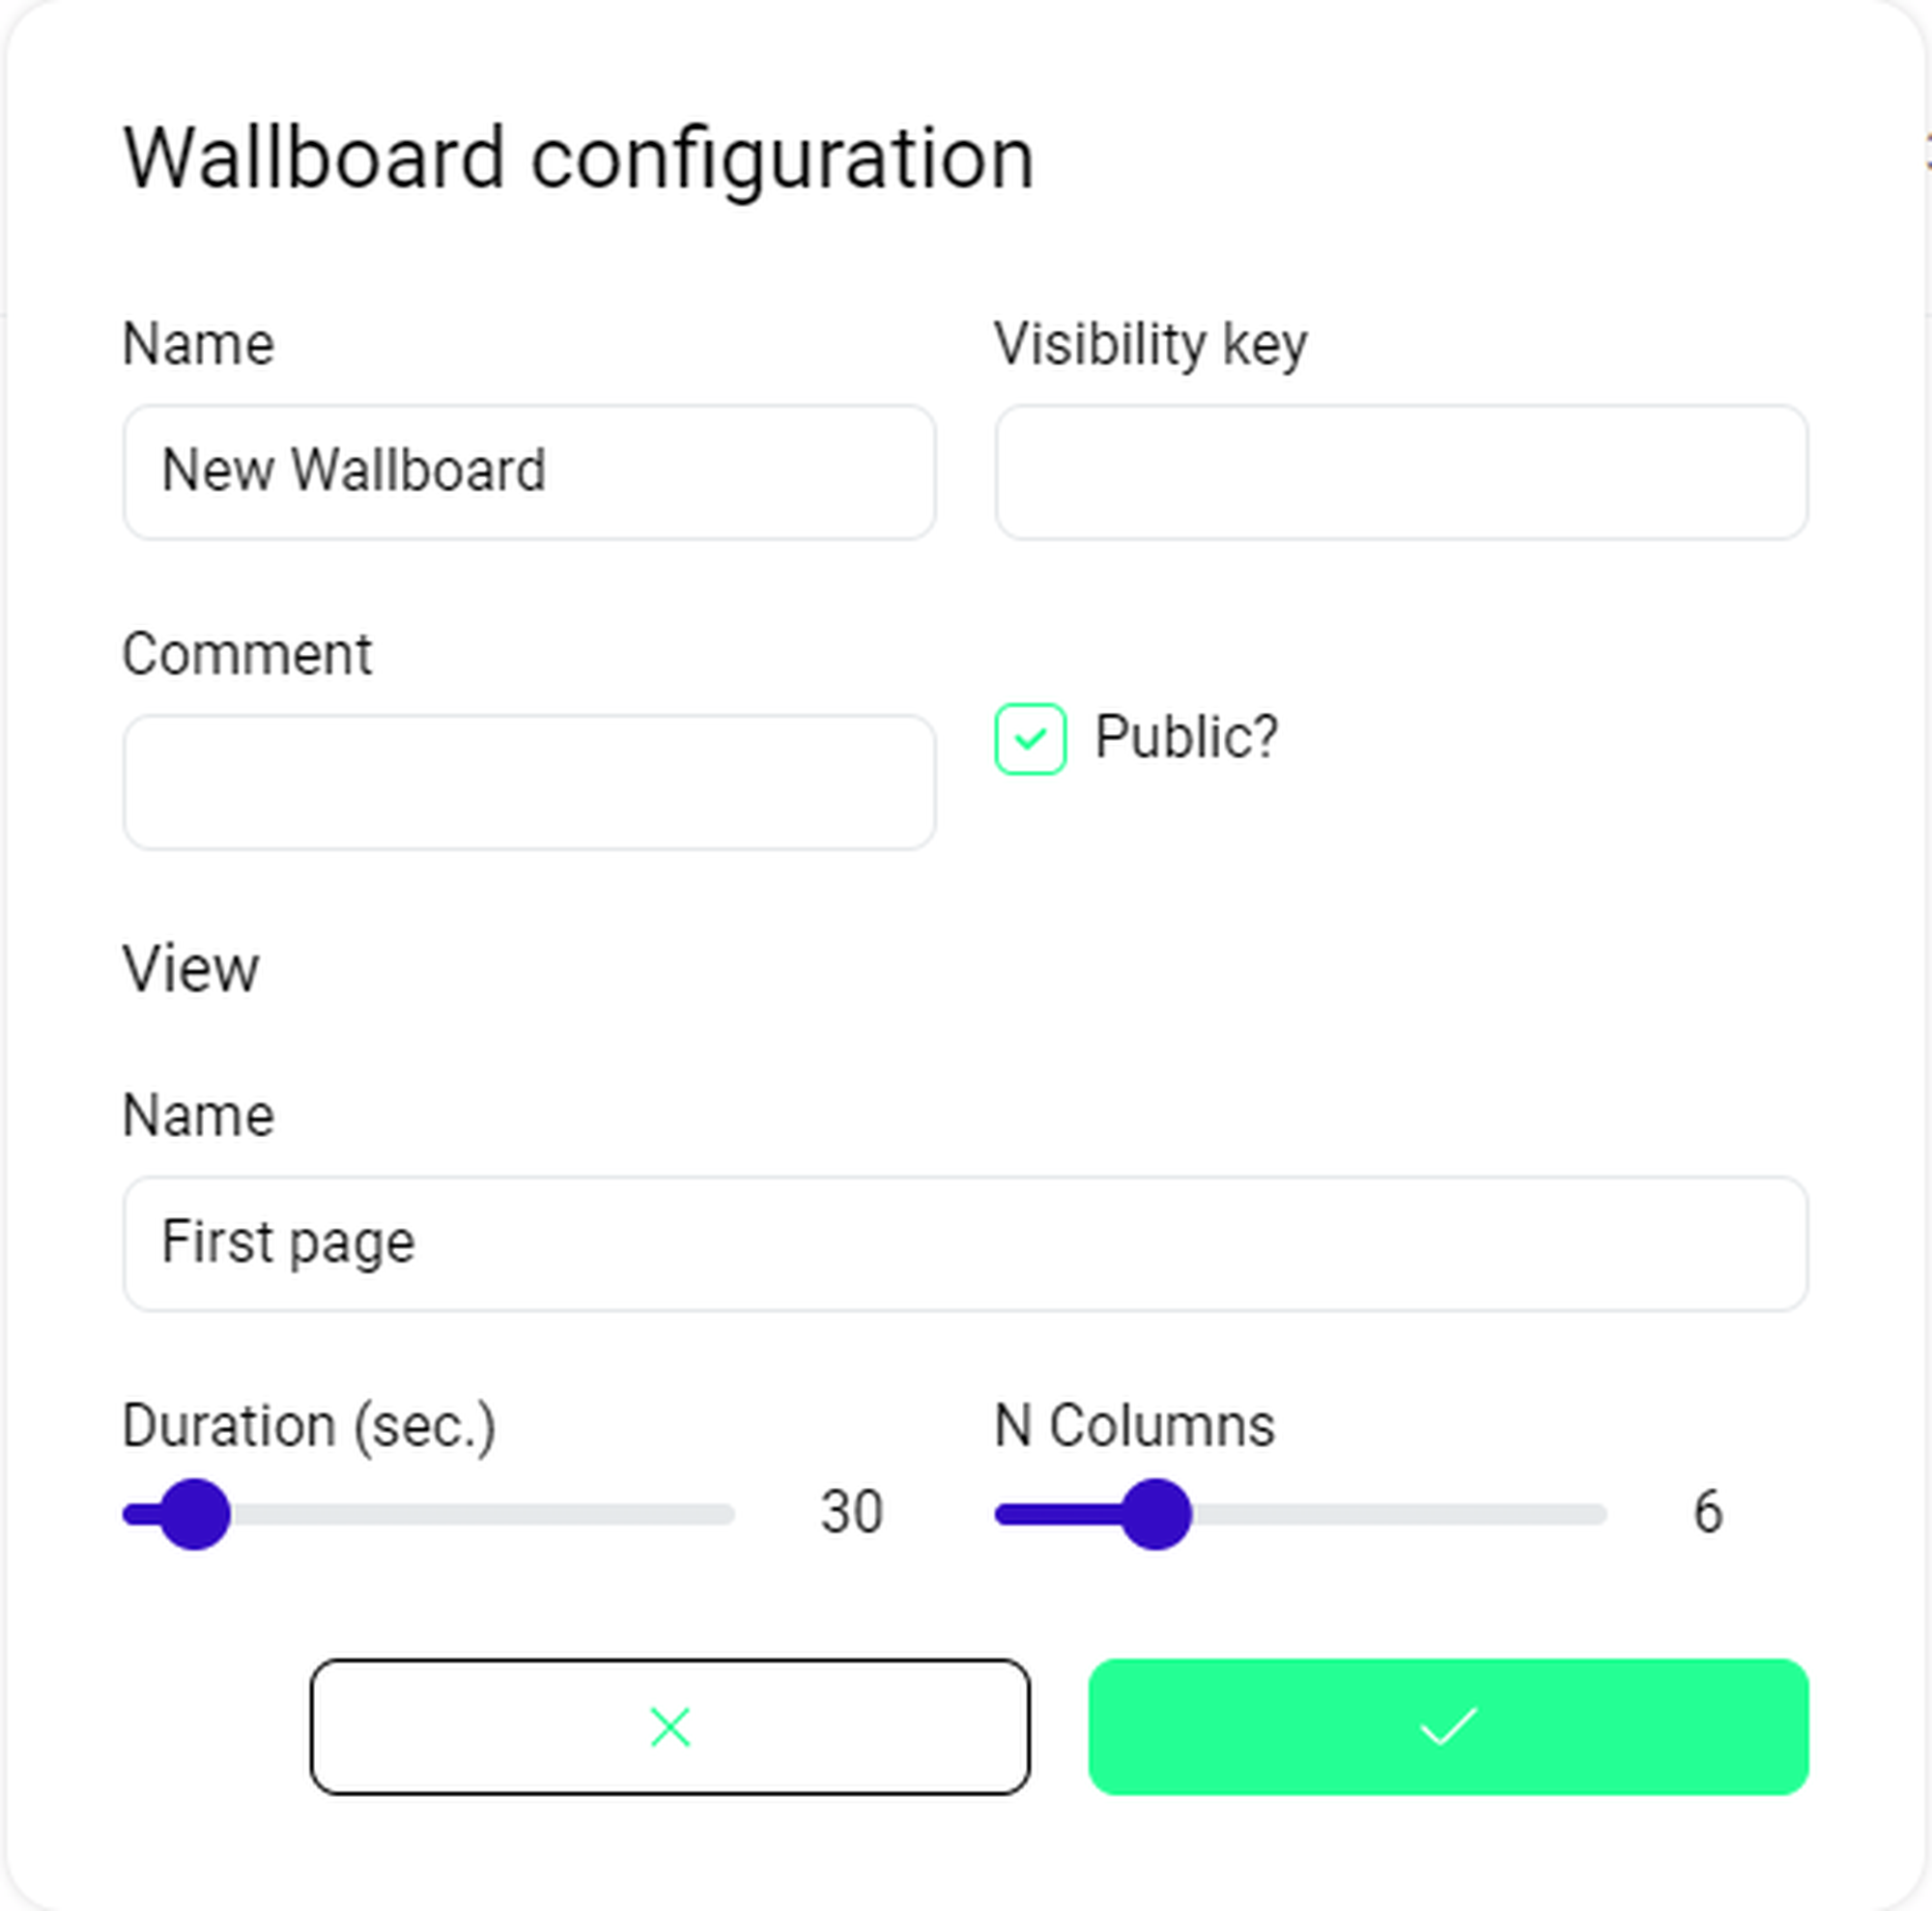Image resolution: width=1932 pixels, height=1911 pixels.
Task: Click the N Columns slider handle
Action: (x=1156, y=1514)
